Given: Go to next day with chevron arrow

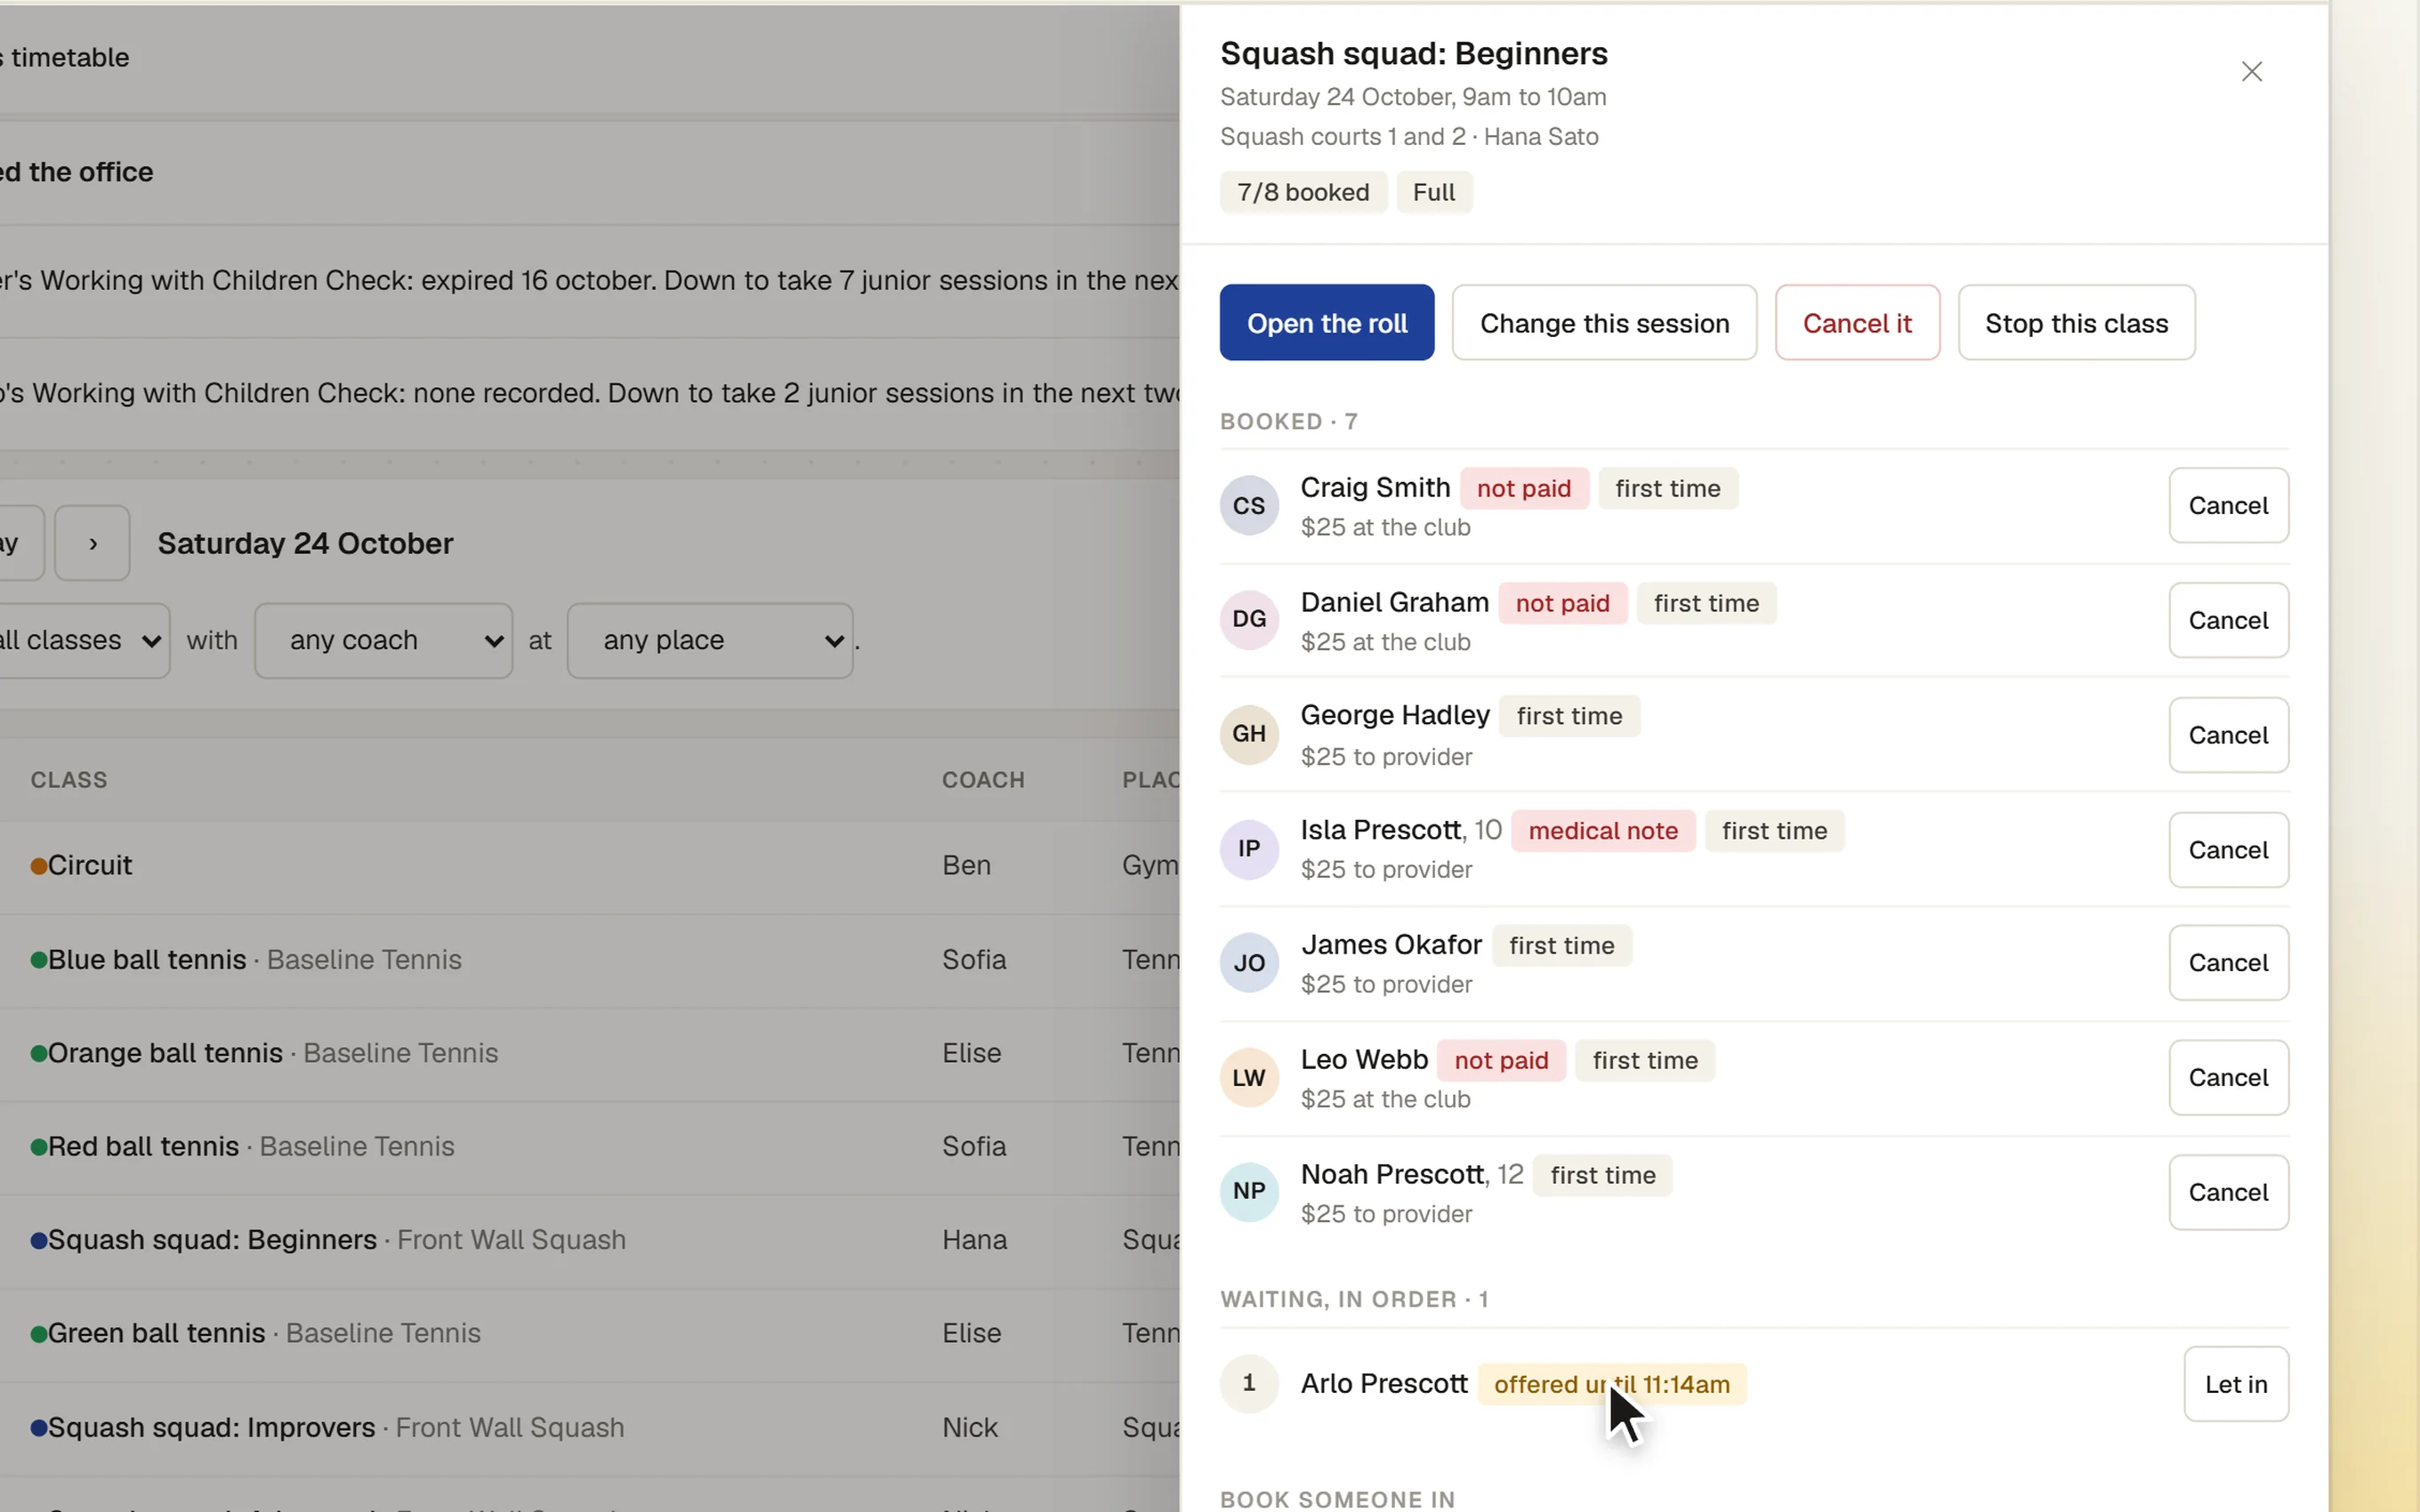Looking at the screenshot, I should 92,543.
